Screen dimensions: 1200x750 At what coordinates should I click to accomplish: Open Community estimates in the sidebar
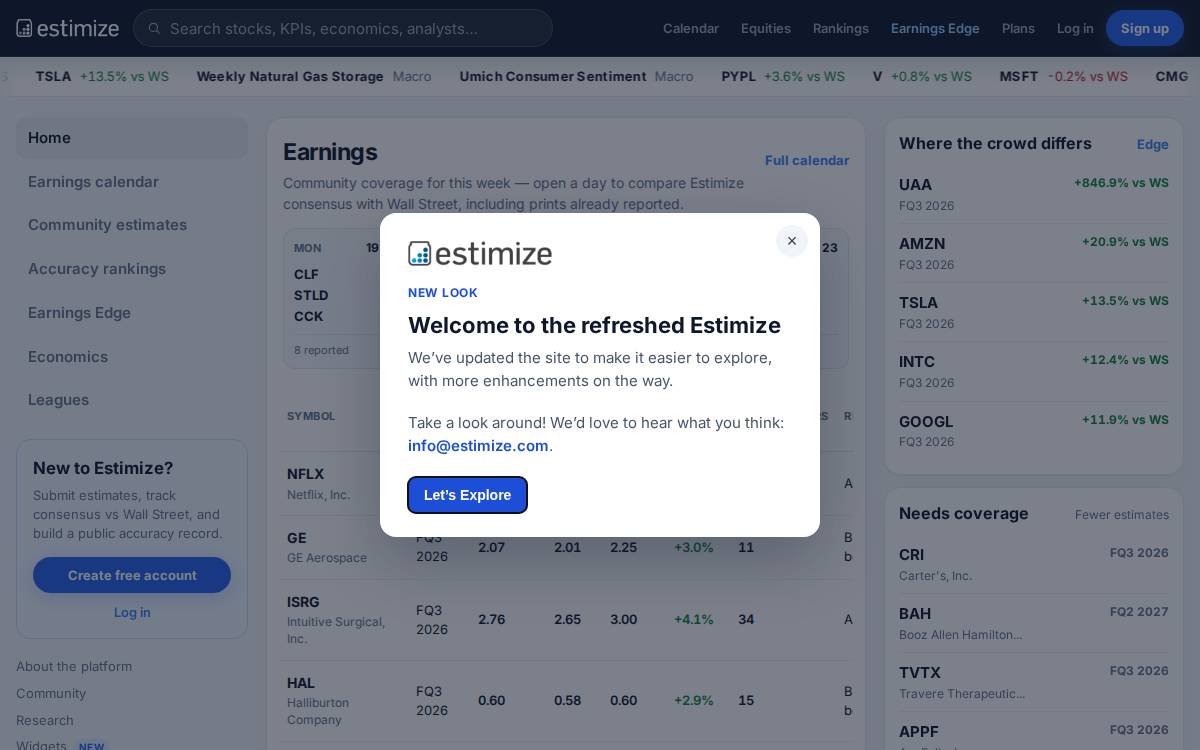click(x=132, y=225)
